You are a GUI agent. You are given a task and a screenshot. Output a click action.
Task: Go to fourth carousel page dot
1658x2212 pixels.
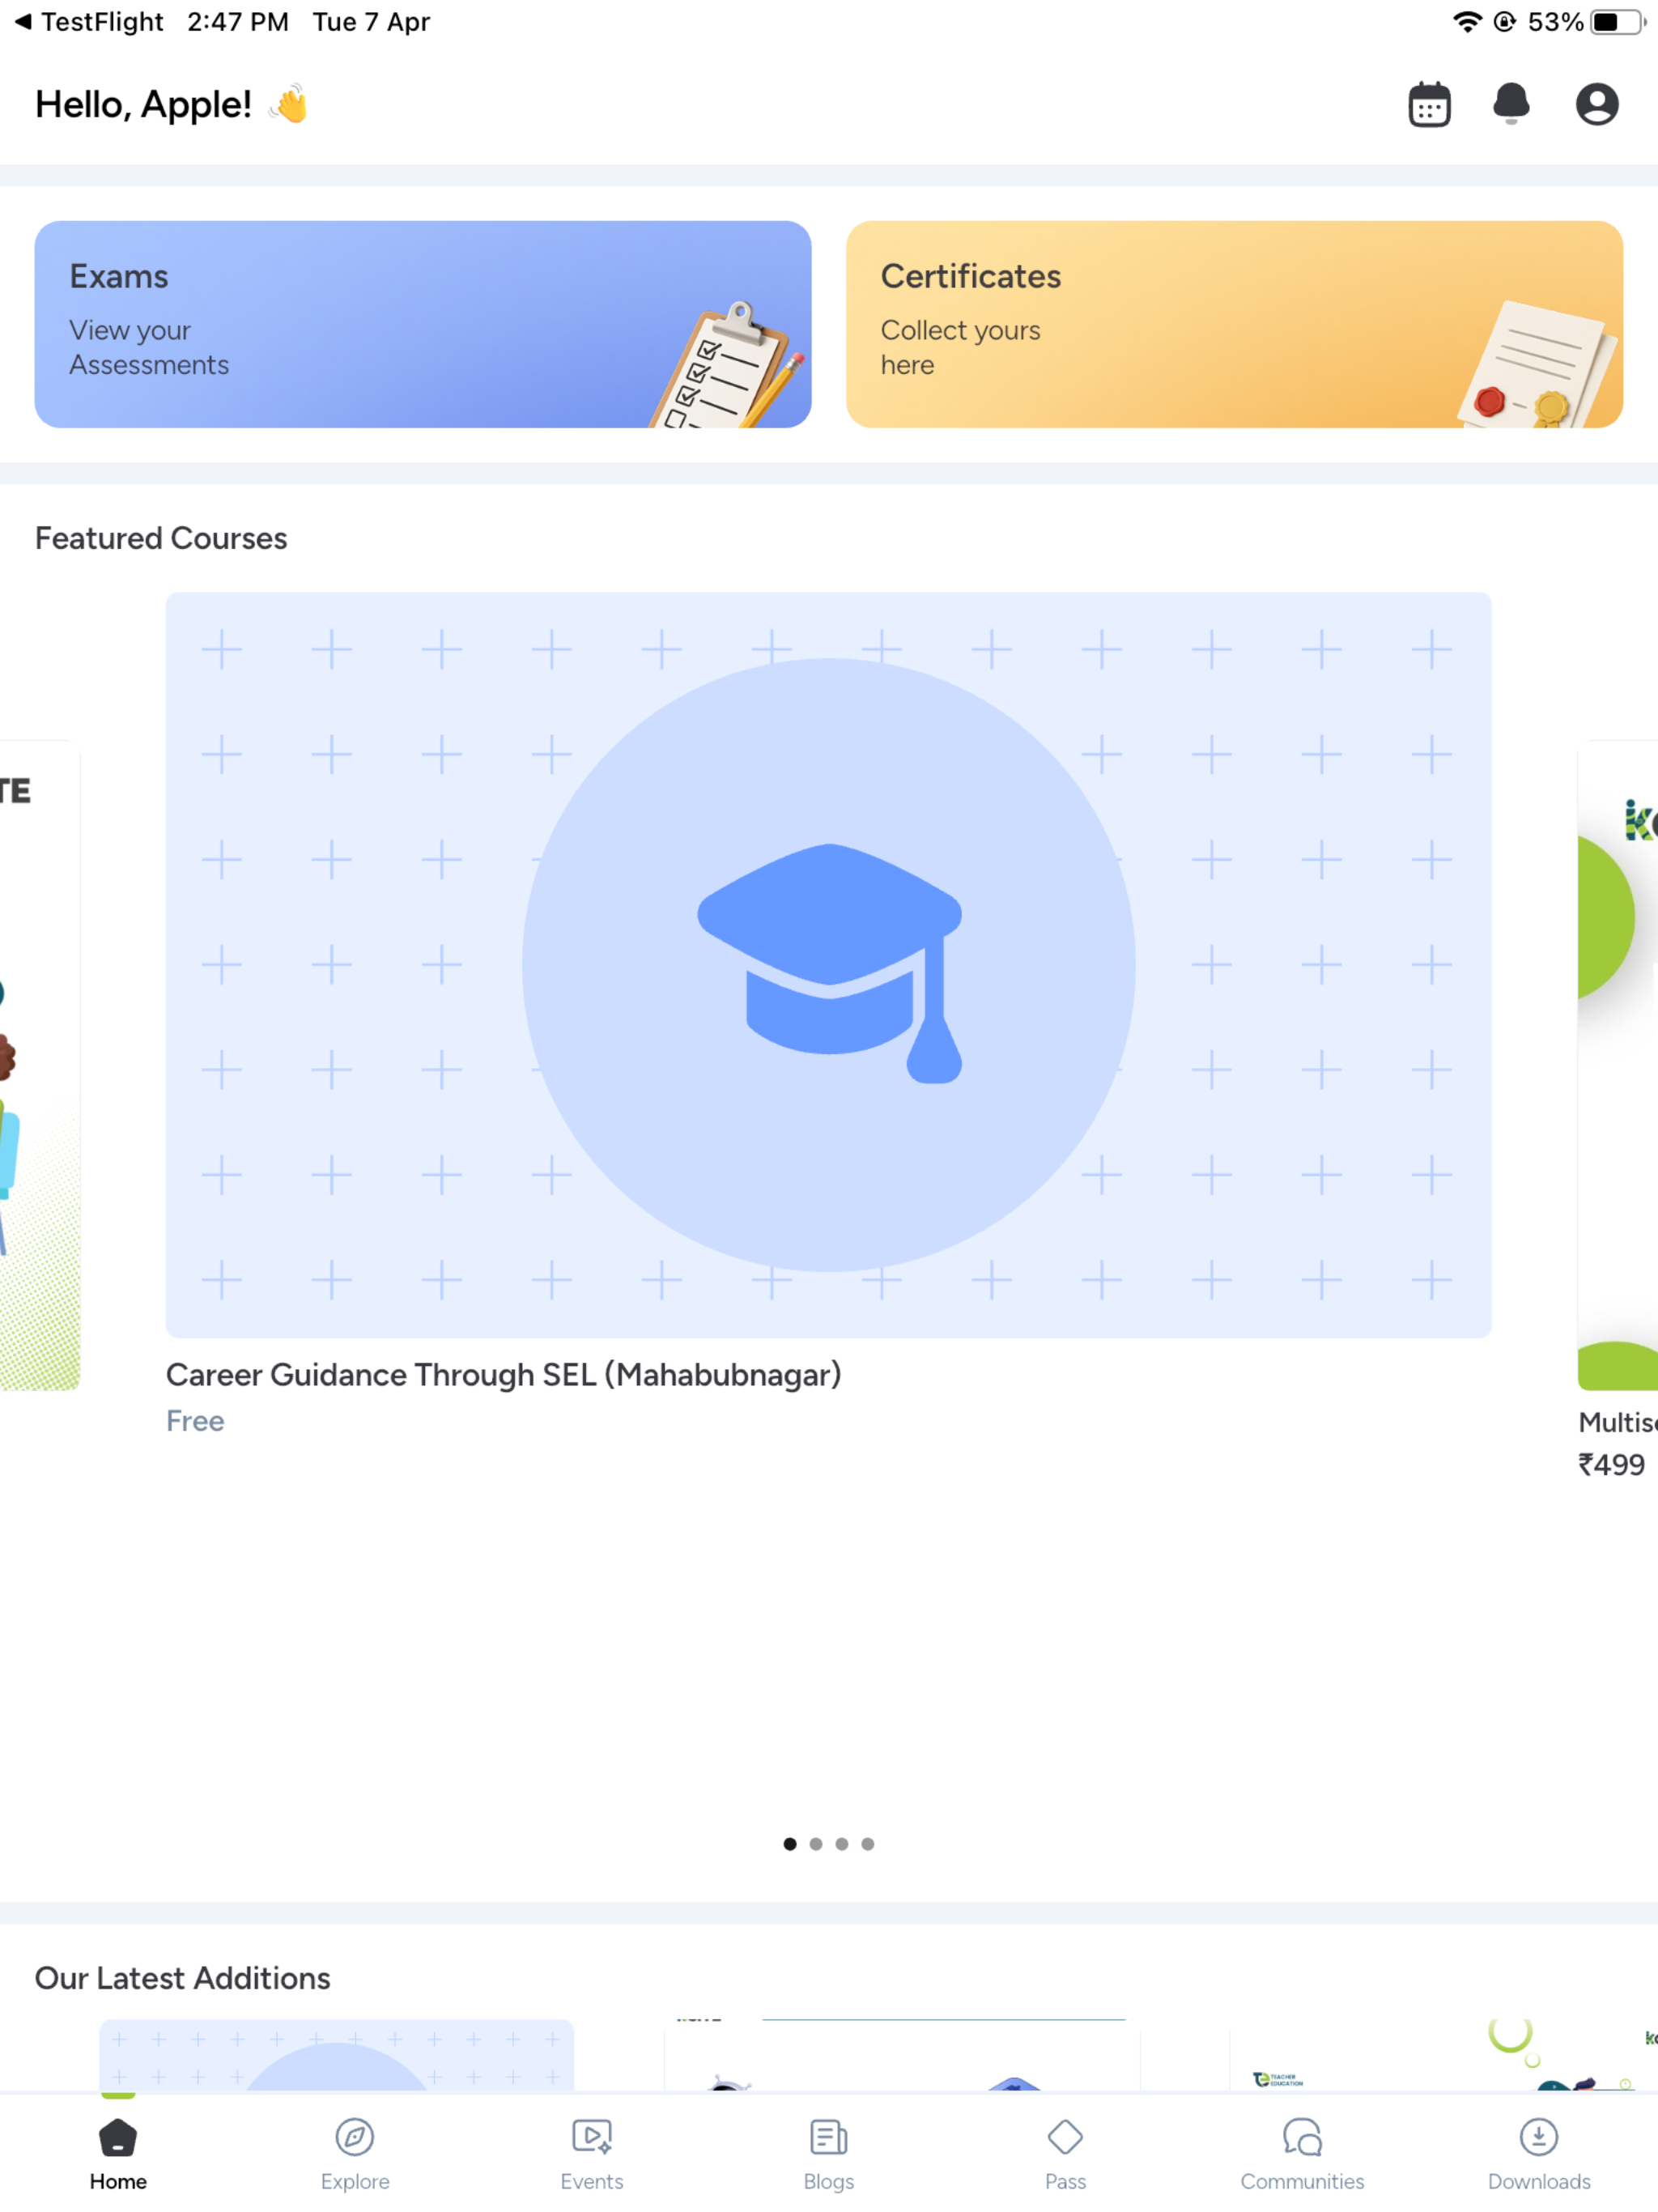868,1844
